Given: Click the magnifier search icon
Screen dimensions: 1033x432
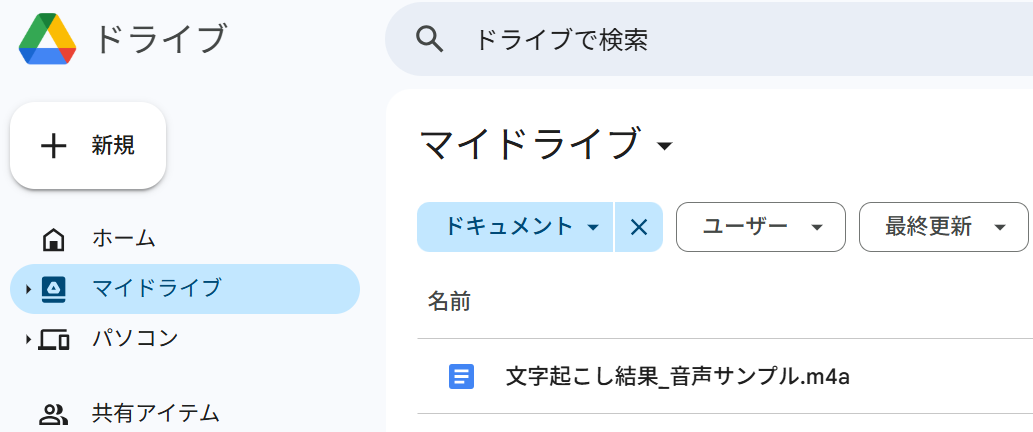Looking at the screenshot, I should point(429,40).
